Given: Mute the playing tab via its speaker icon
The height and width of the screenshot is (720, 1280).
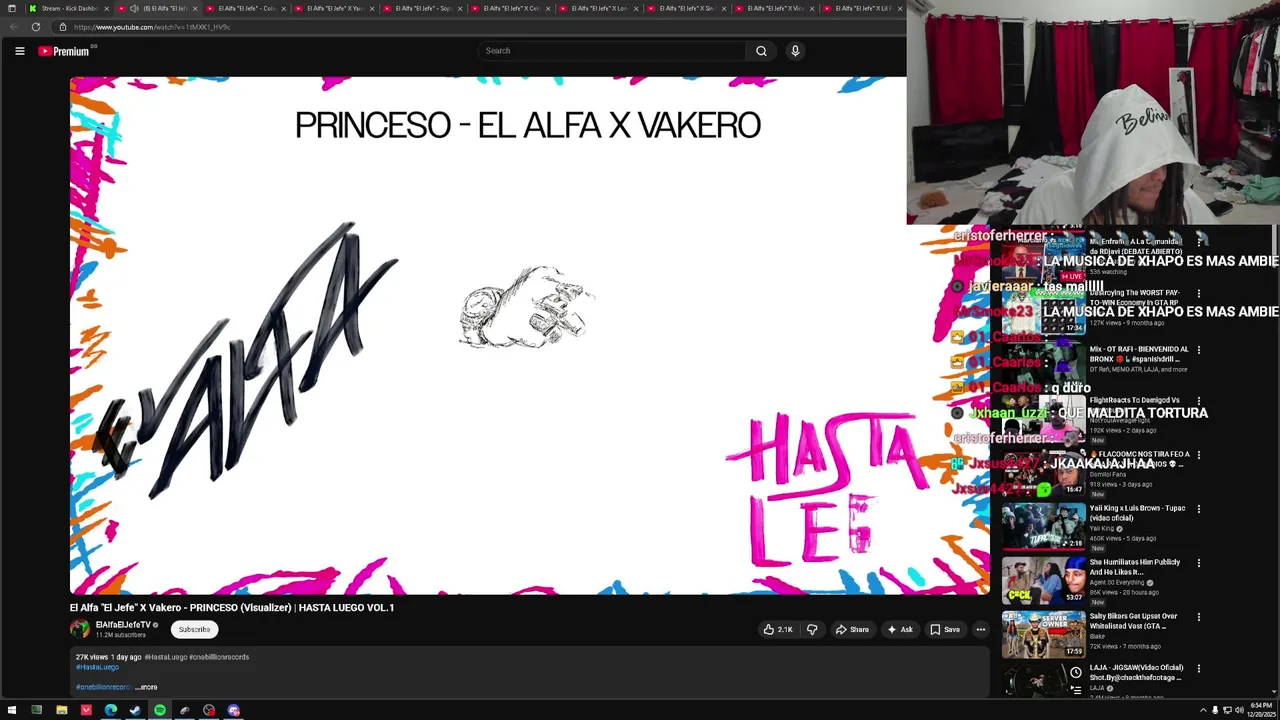Looking at the screenshot, I should [134, 8].
